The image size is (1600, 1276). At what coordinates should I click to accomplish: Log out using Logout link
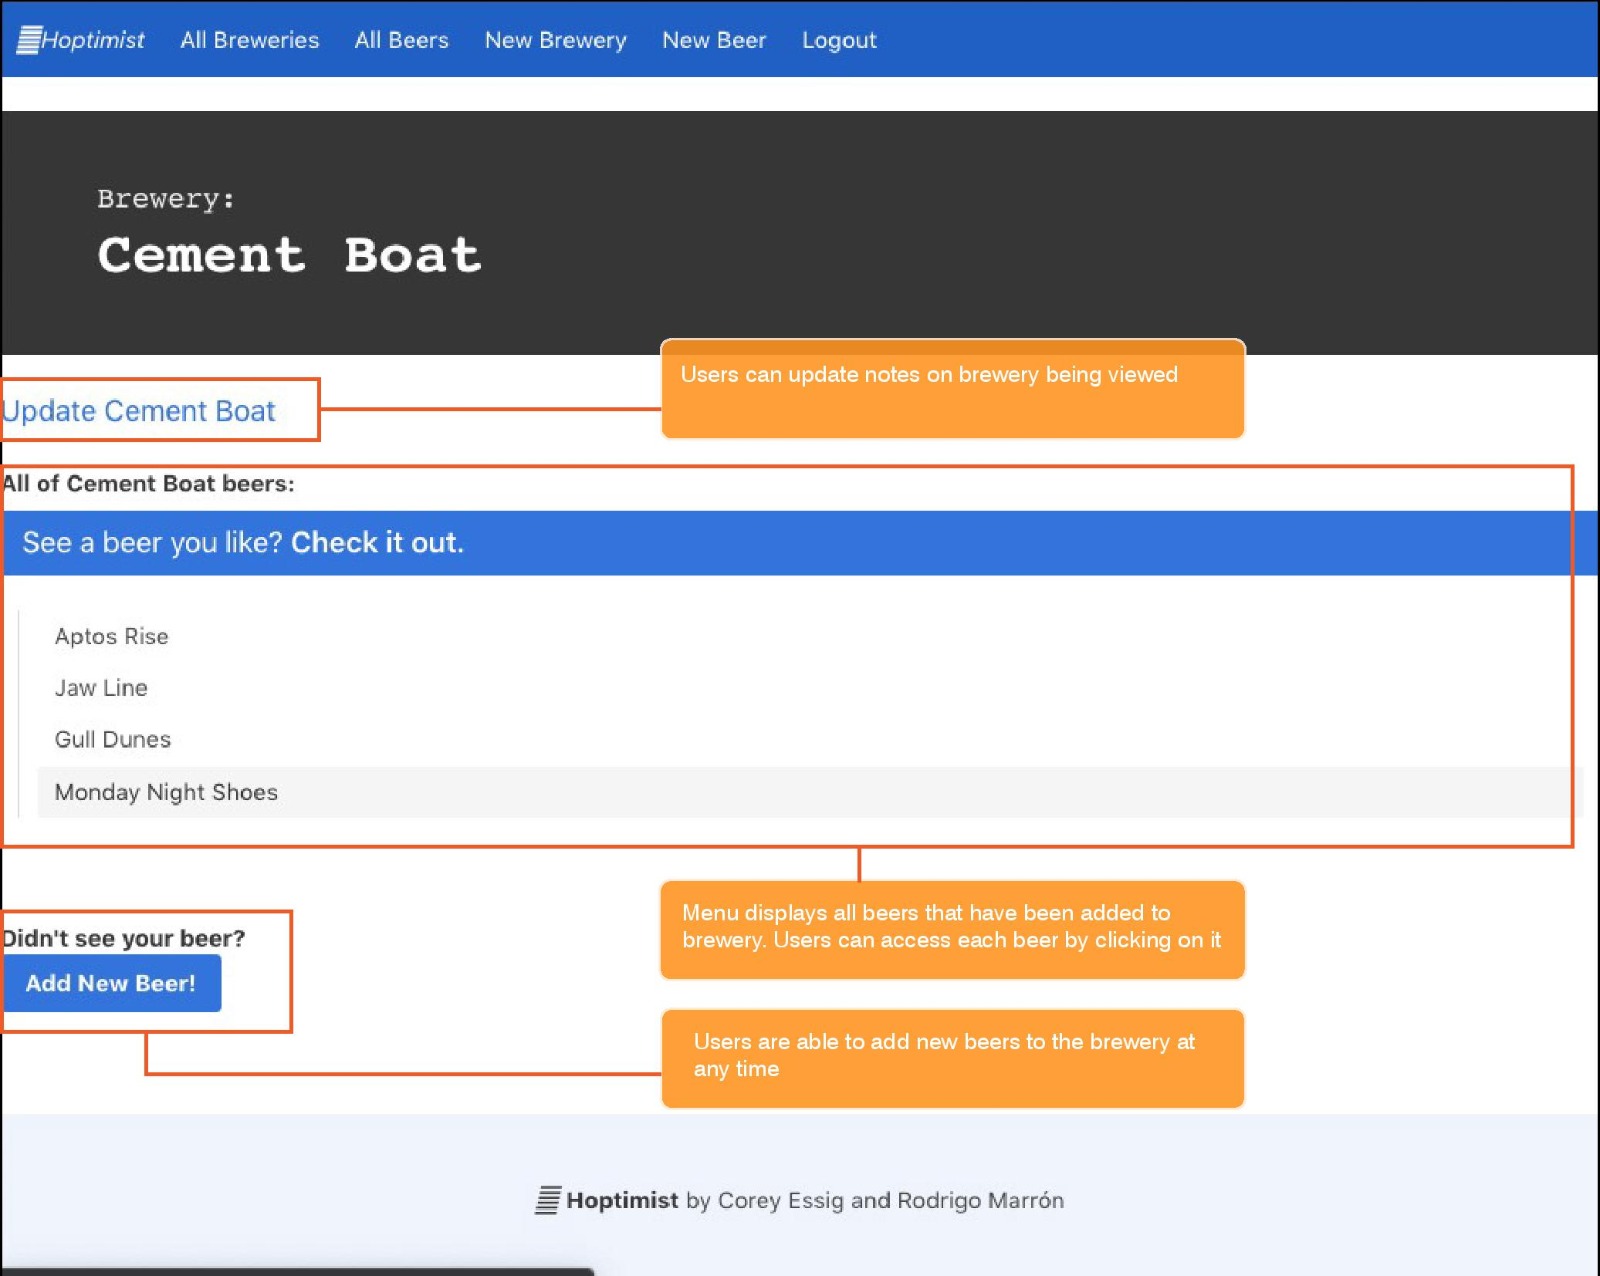[839, 40]
